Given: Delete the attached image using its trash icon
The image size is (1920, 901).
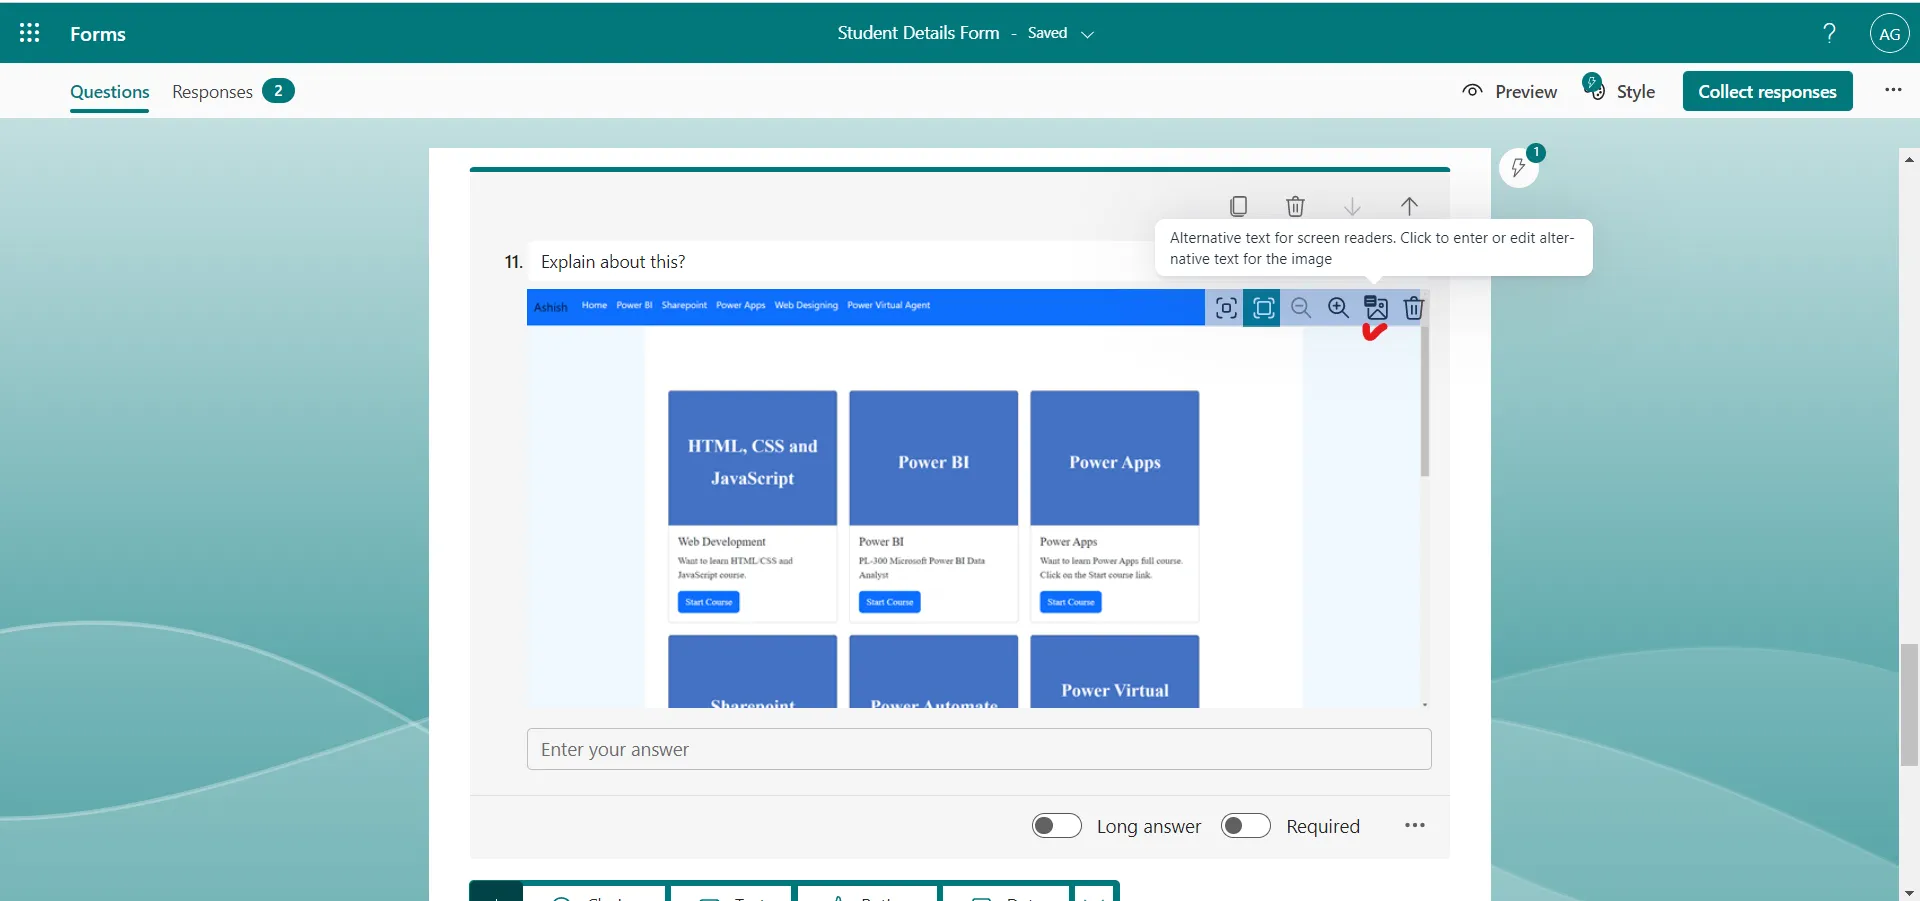Looking at the screenshot, I should pos(1415,308).
